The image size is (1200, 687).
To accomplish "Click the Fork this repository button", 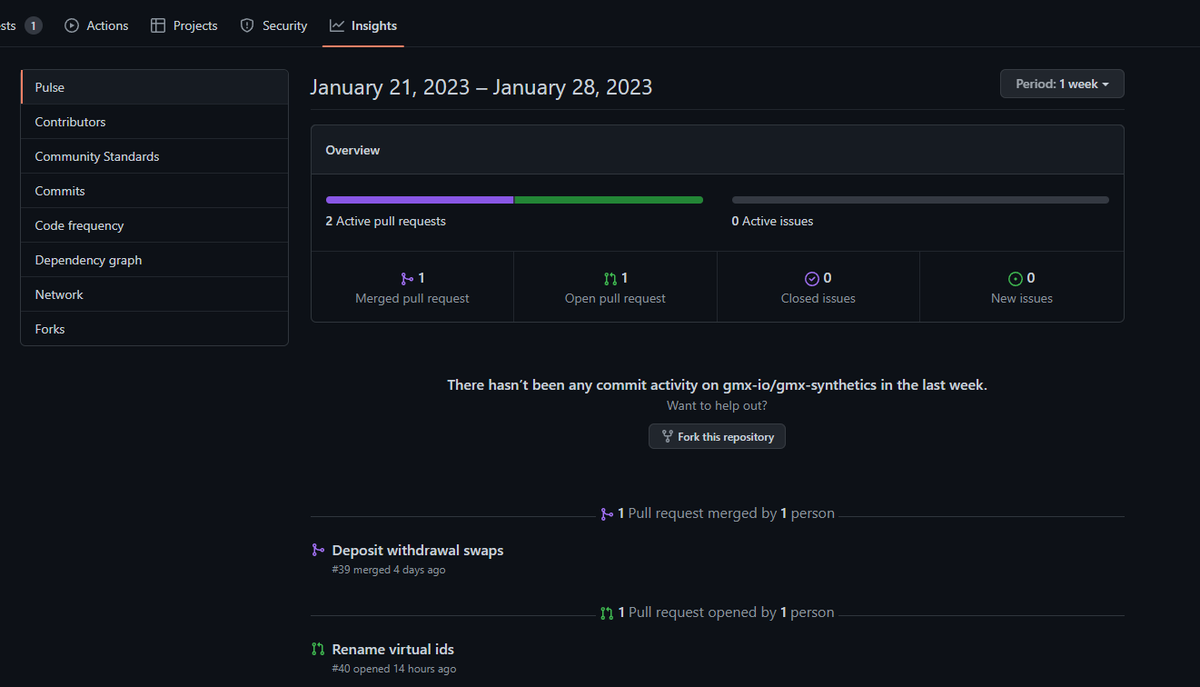I will point(716,436).
